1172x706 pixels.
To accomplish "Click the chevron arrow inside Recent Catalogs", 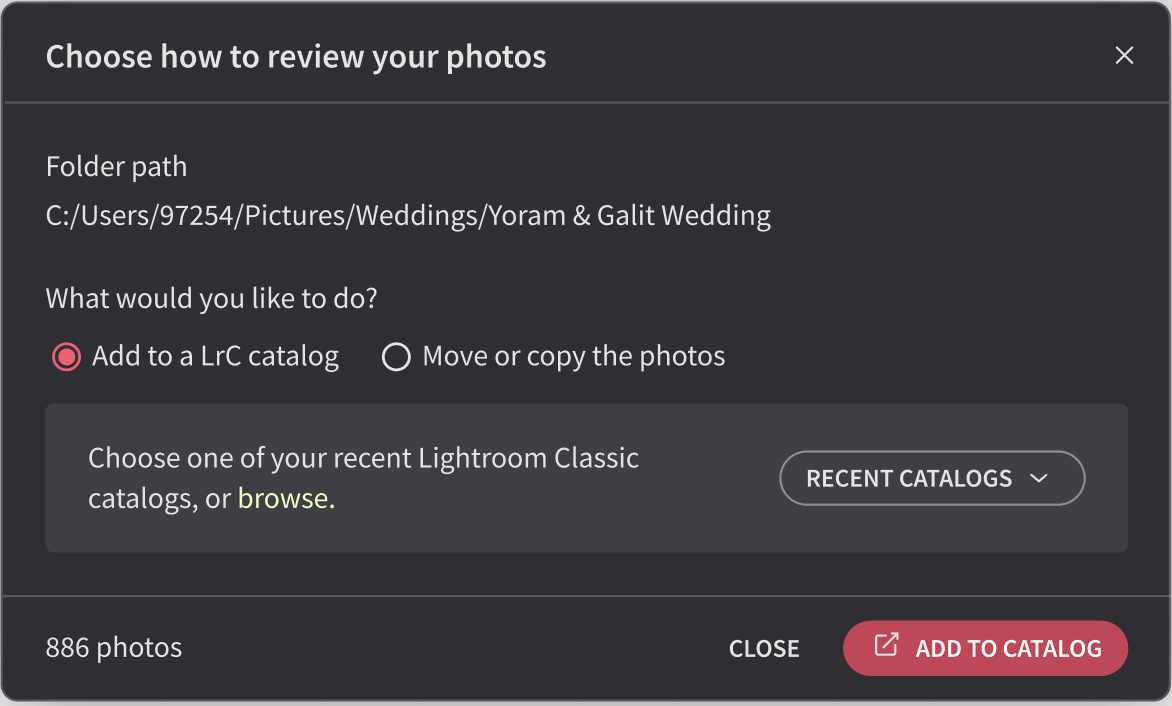I will click(1039, 478).
